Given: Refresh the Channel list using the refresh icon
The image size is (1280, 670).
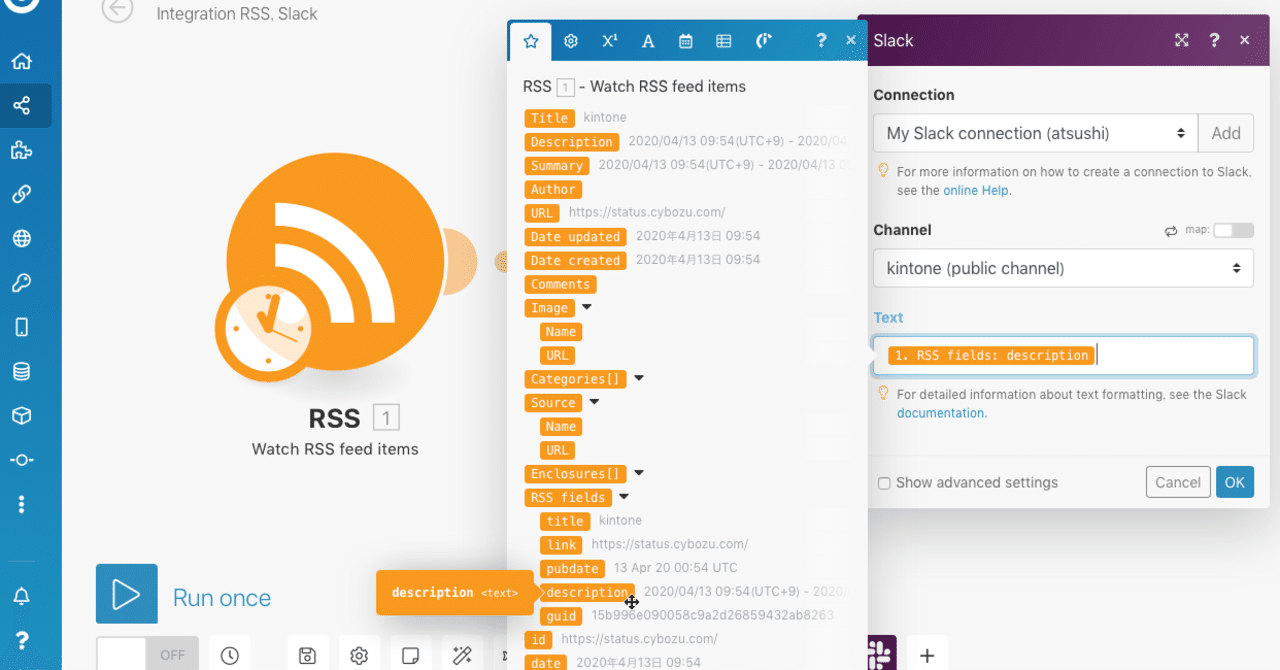Looking at the screenshot, I should tap(1171, 231).
